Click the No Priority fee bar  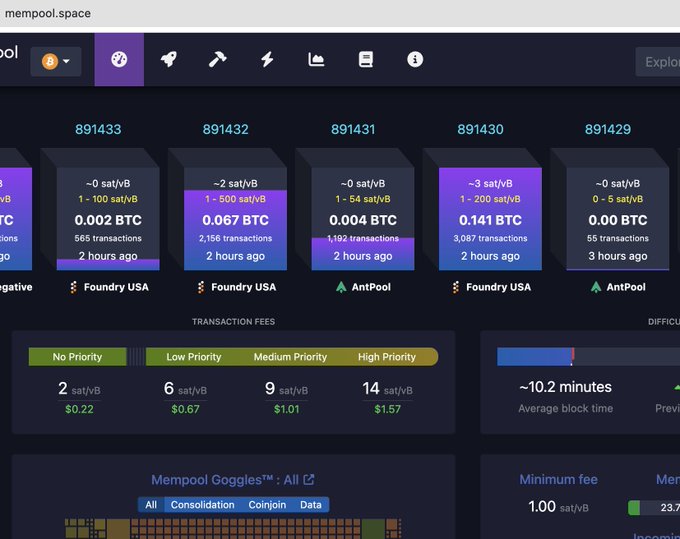point(78,356)
